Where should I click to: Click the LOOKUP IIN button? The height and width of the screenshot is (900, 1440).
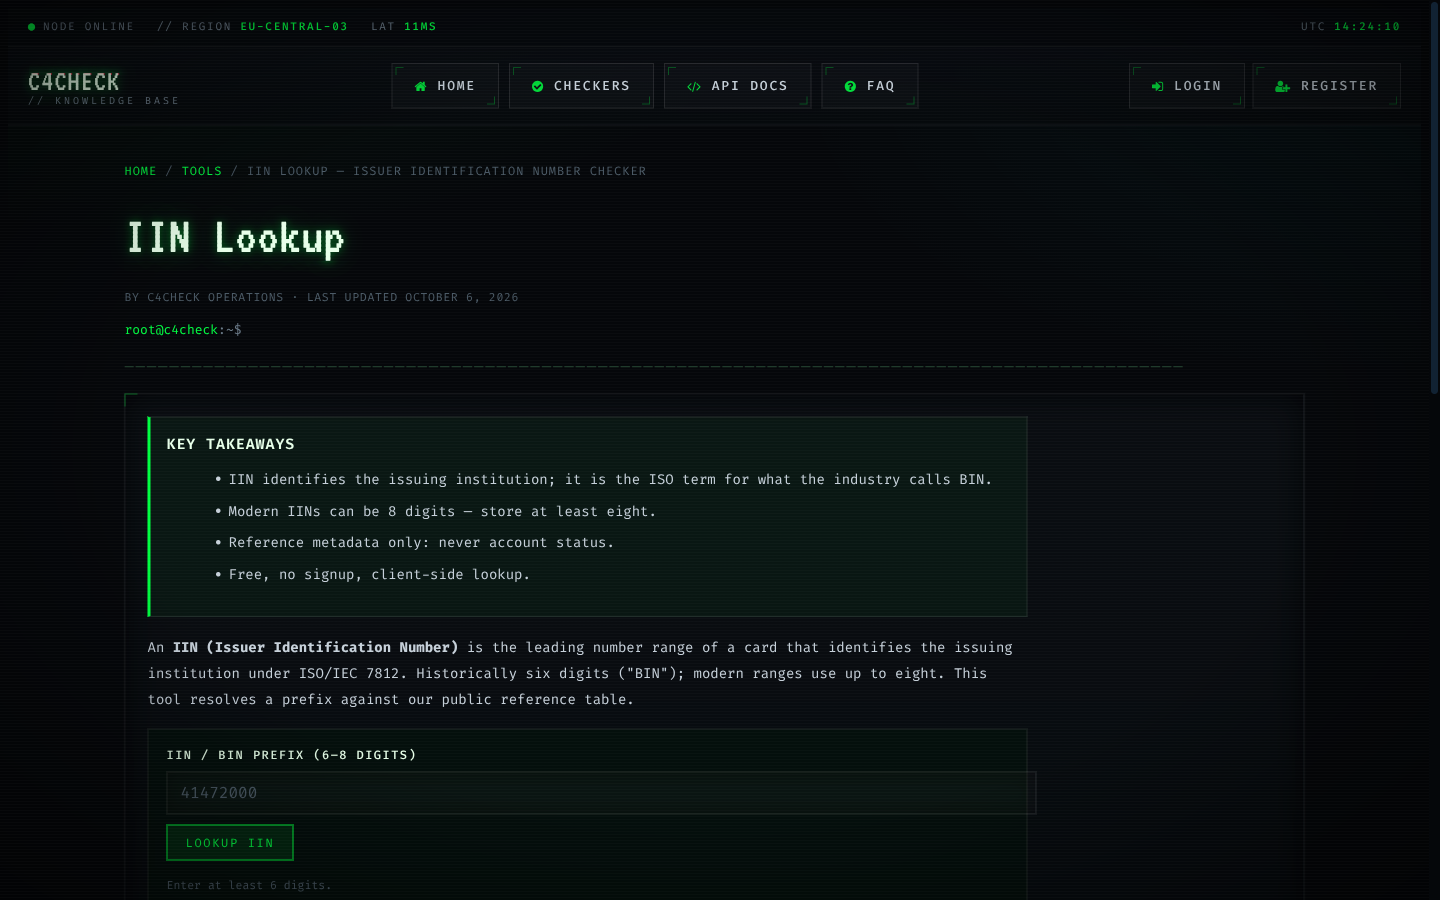230,843
